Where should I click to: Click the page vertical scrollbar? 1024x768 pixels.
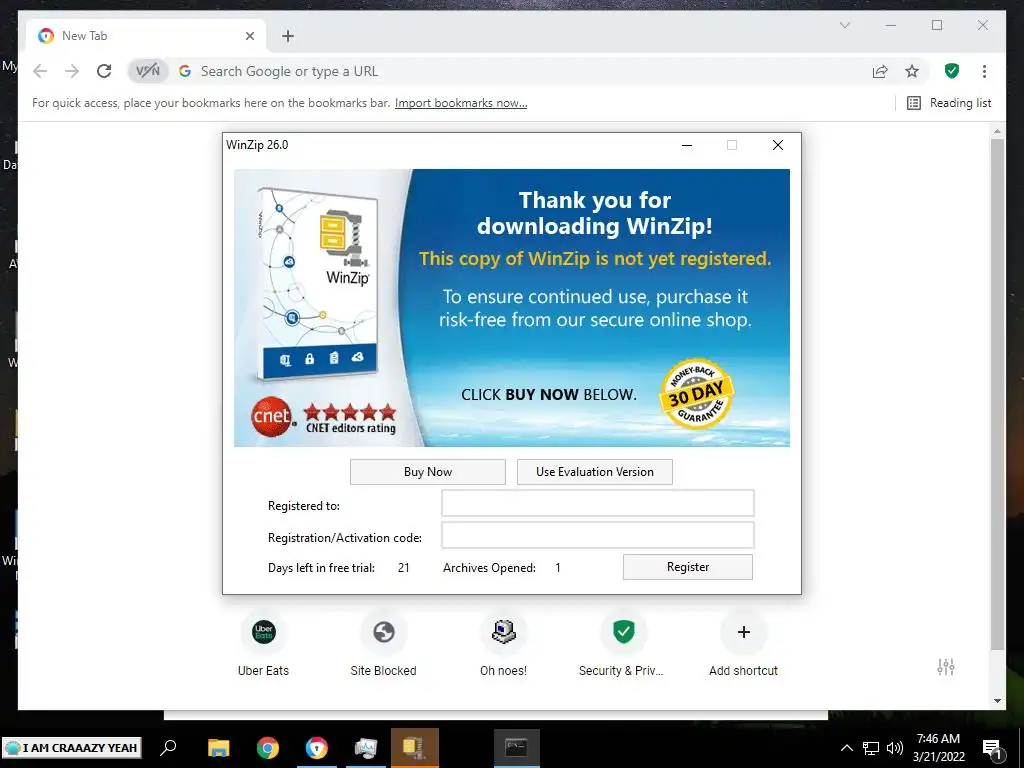997,394
